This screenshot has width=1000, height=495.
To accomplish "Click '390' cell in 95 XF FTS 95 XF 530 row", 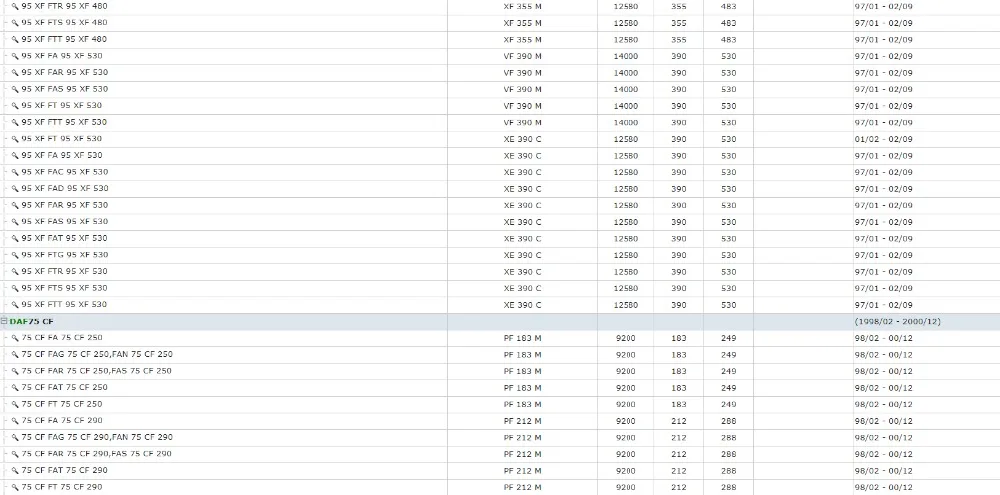I will click(x=679, y=288).
